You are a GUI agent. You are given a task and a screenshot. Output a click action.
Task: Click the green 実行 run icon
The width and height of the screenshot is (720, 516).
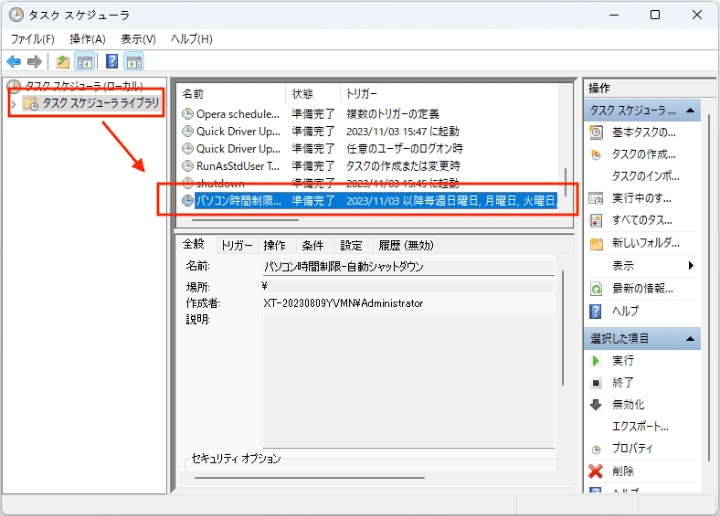click(x=596, y=360)
